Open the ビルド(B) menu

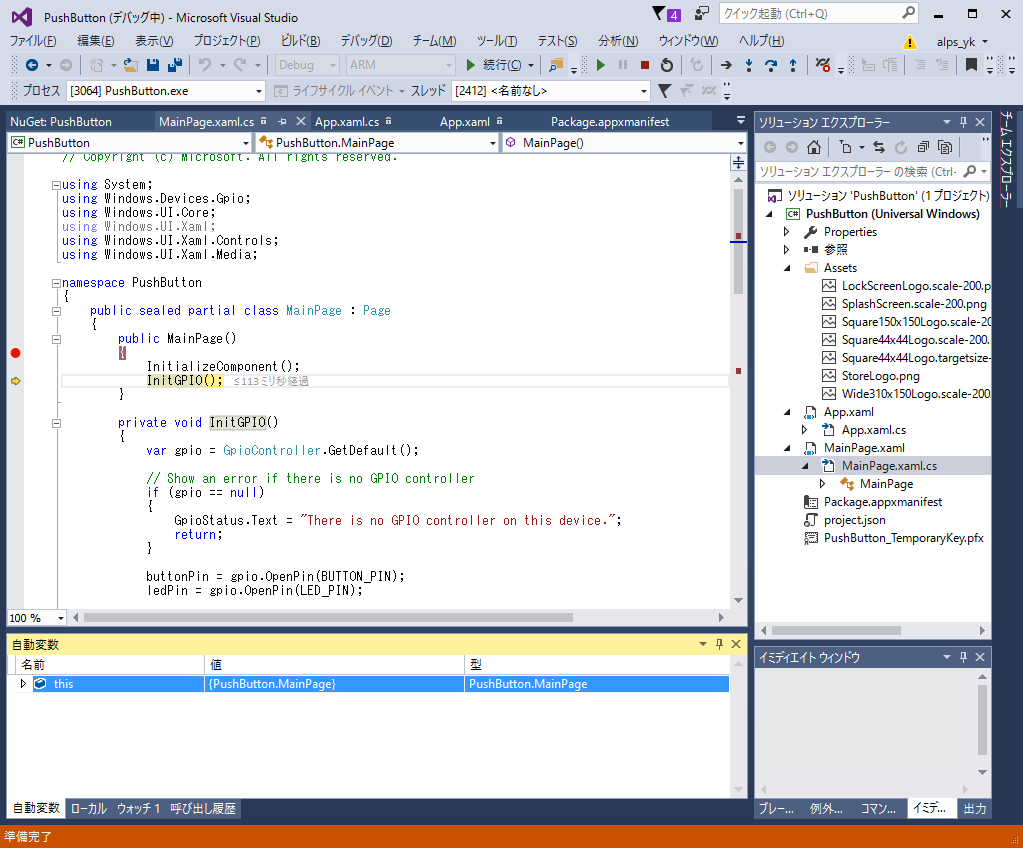[300, 41]
